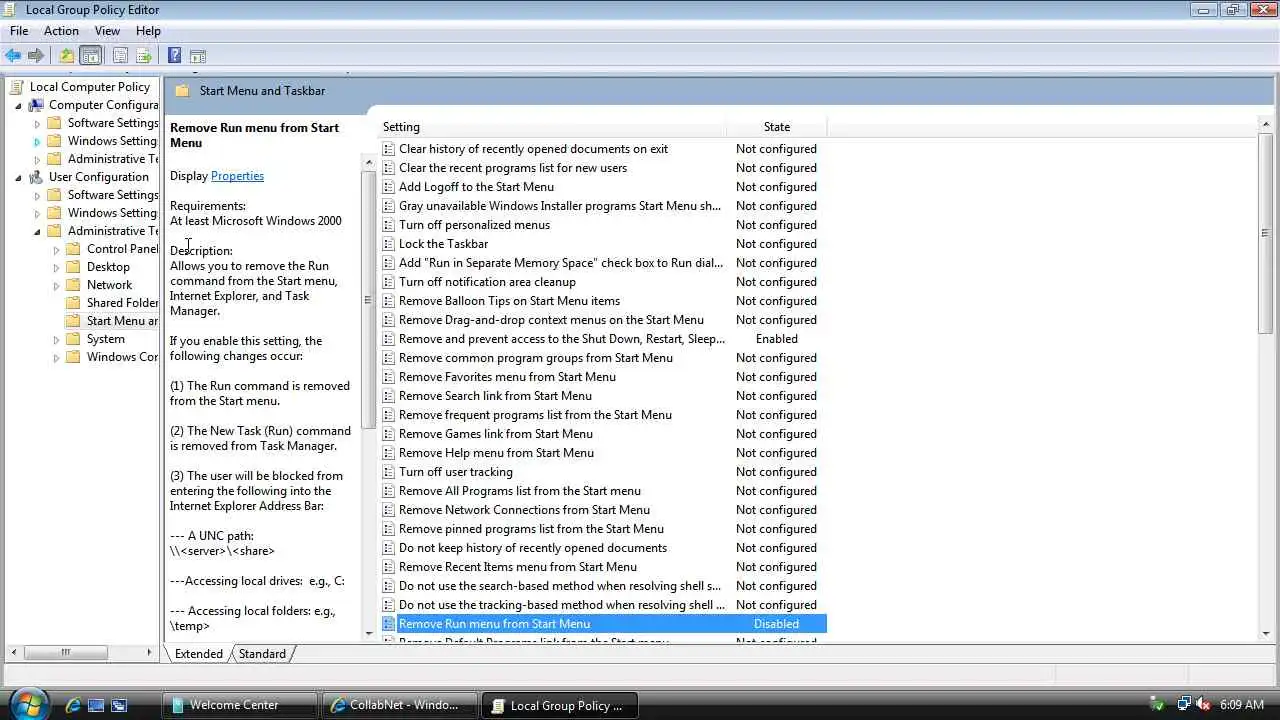The width and height of the screenshot is (1280, 720).
Task: Click the Computer Configuration node icon
Action: pyautogui.click(x=36, y=105)
